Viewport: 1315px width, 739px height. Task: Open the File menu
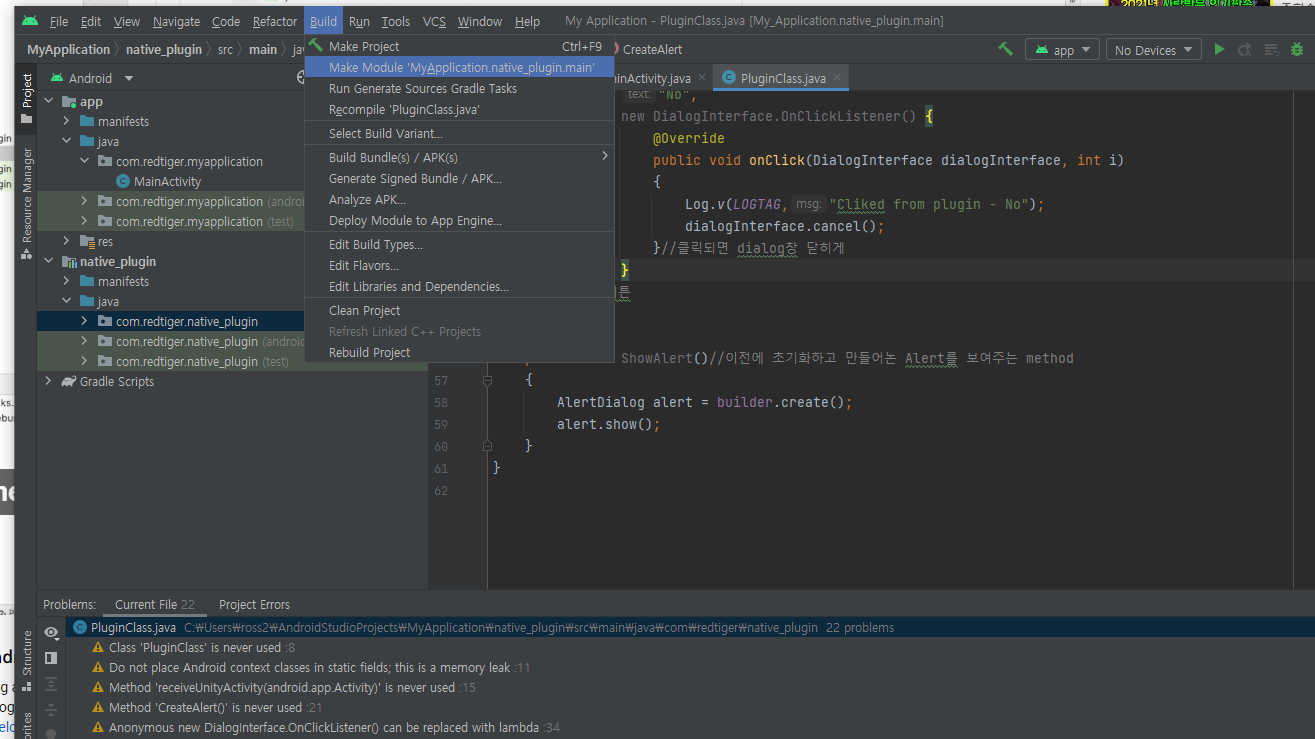[x=59, y=21]
